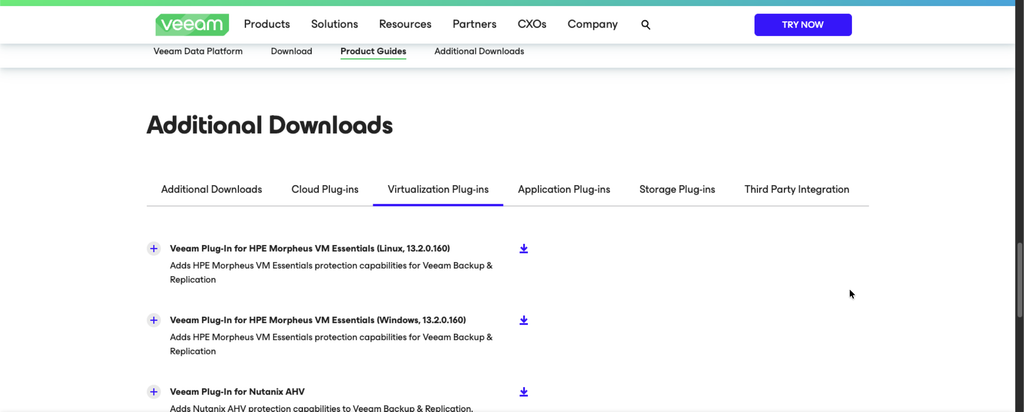Open the Products menu
Viewport: 1024px width, 412px height.
pyautogui.click(x=267, y=25)
